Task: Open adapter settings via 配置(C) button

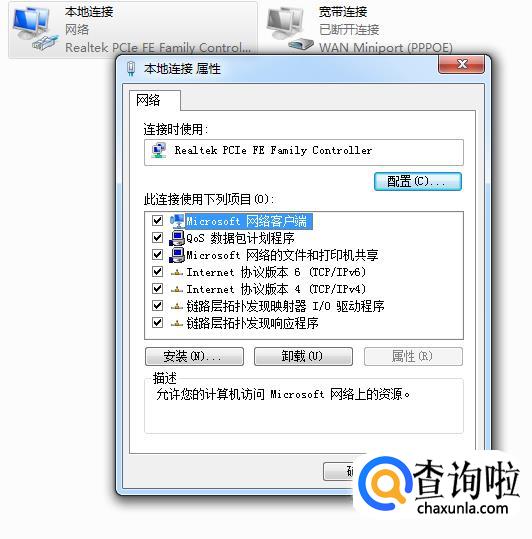Action: coord(418,182)
